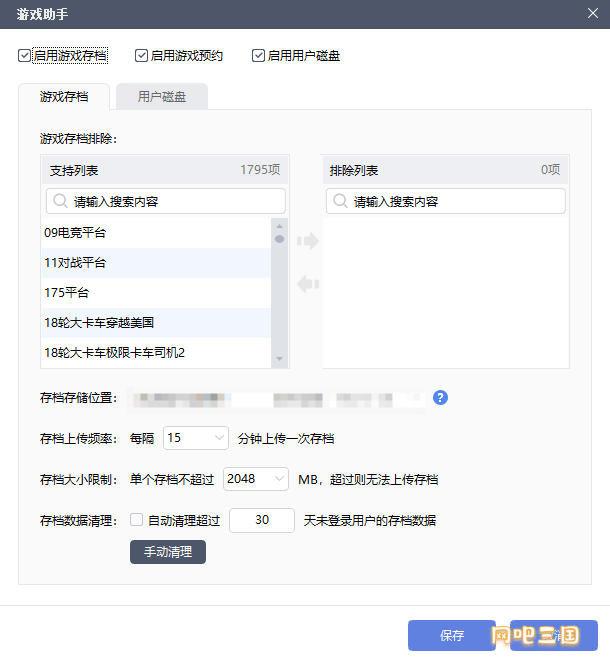The height and width of the screenshot is (660, 610).
Task: Disable the 启用用户磁盘 checkbox
Action: (259, 56)
